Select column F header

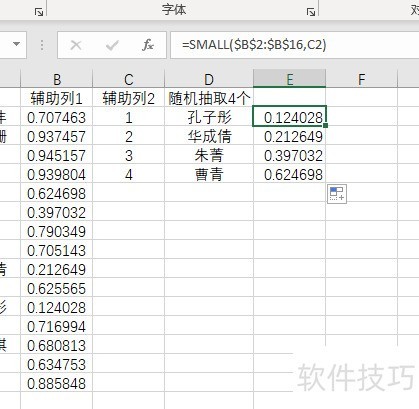(x=361, y=79)
